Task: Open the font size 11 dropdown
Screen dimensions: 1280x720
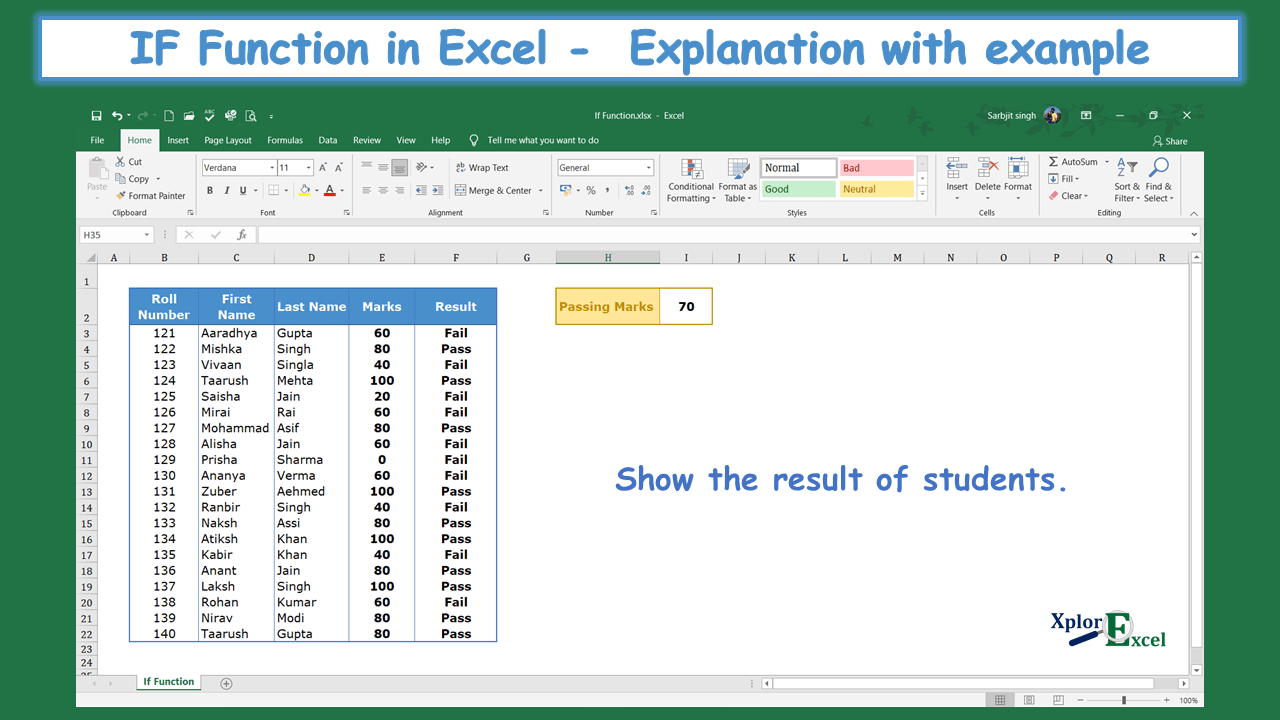Action: [309, 168]
